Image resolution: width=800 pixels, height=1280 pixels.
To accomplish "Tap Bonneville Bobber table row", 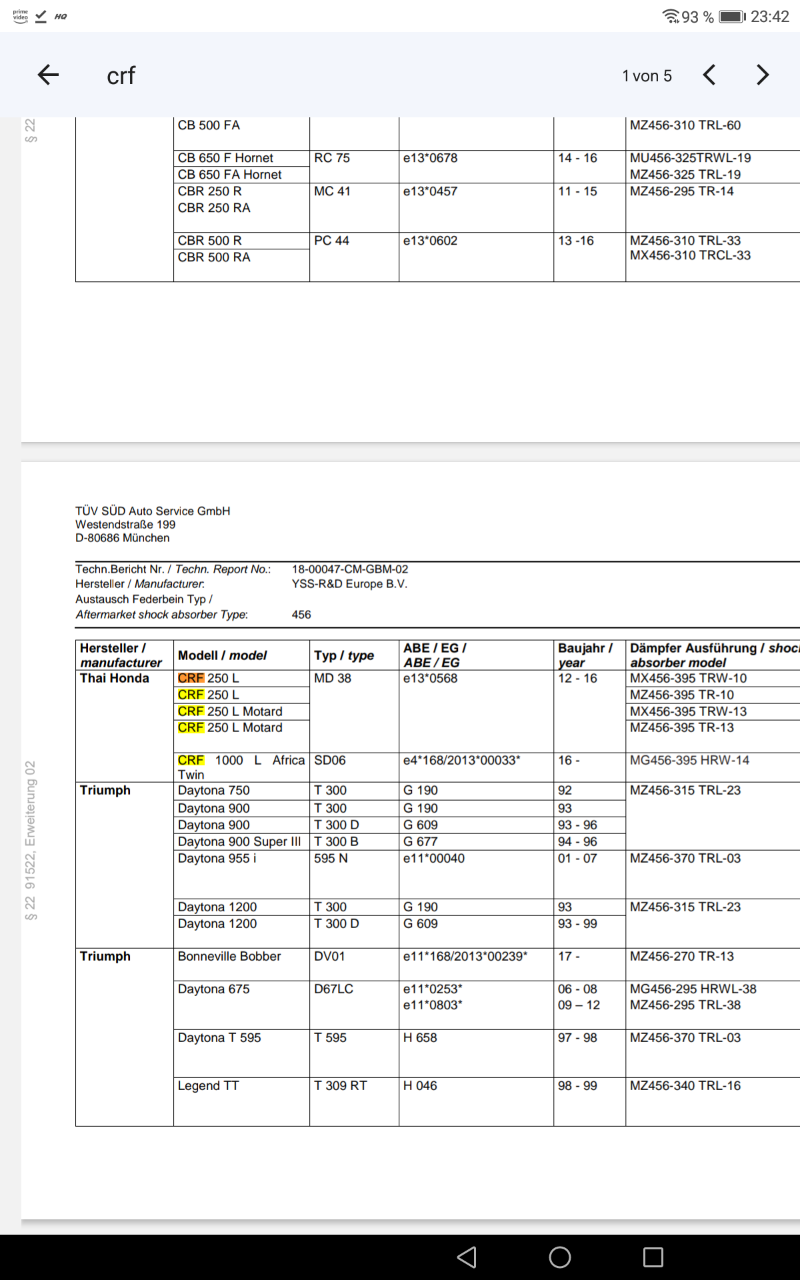I will tap(229, 956).
